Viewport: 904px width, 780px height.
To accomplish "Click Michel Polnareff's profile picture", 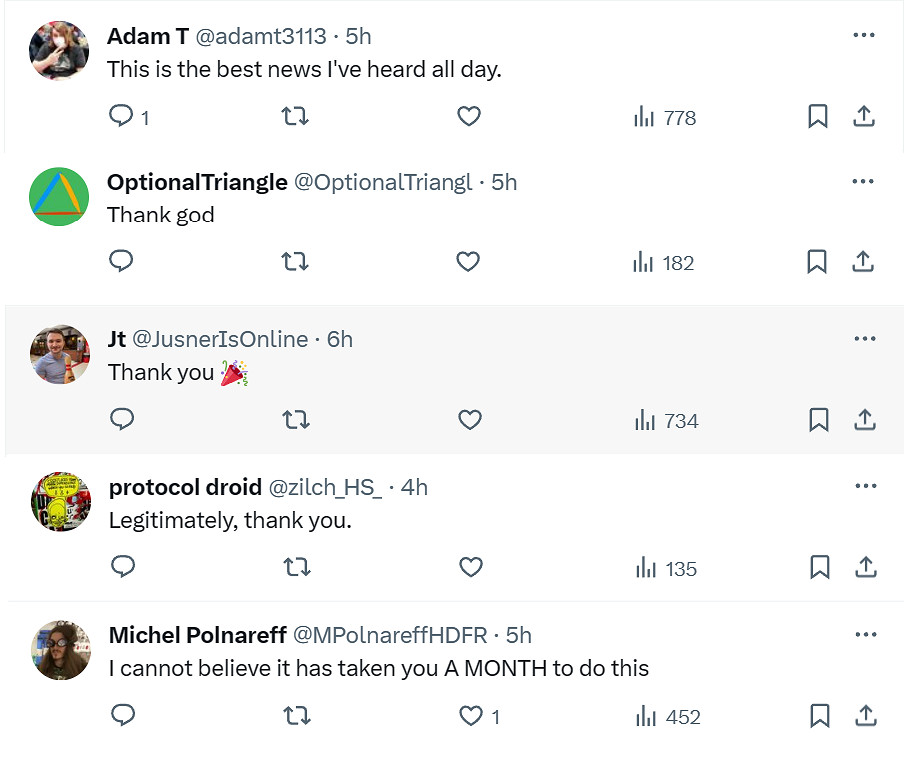I will click(x=61, y=649).
